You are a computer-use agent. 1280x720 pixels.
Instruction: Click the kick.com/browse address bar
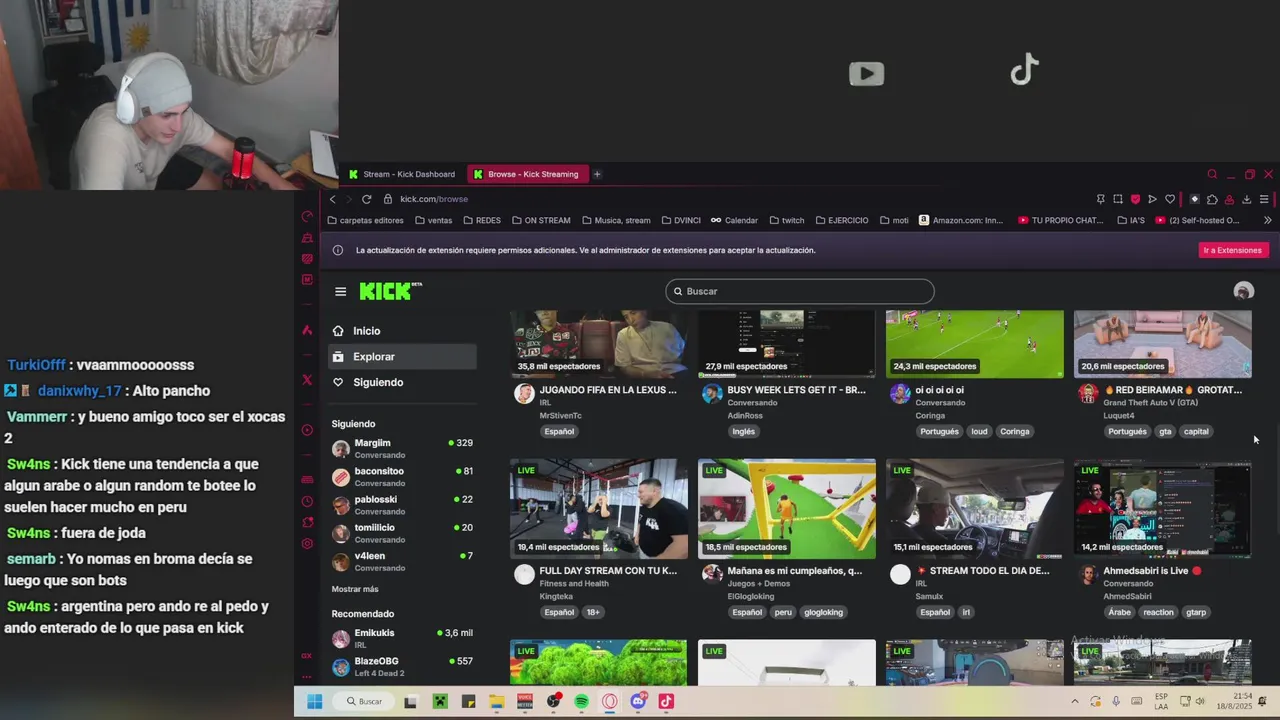(x=434, y=199)
